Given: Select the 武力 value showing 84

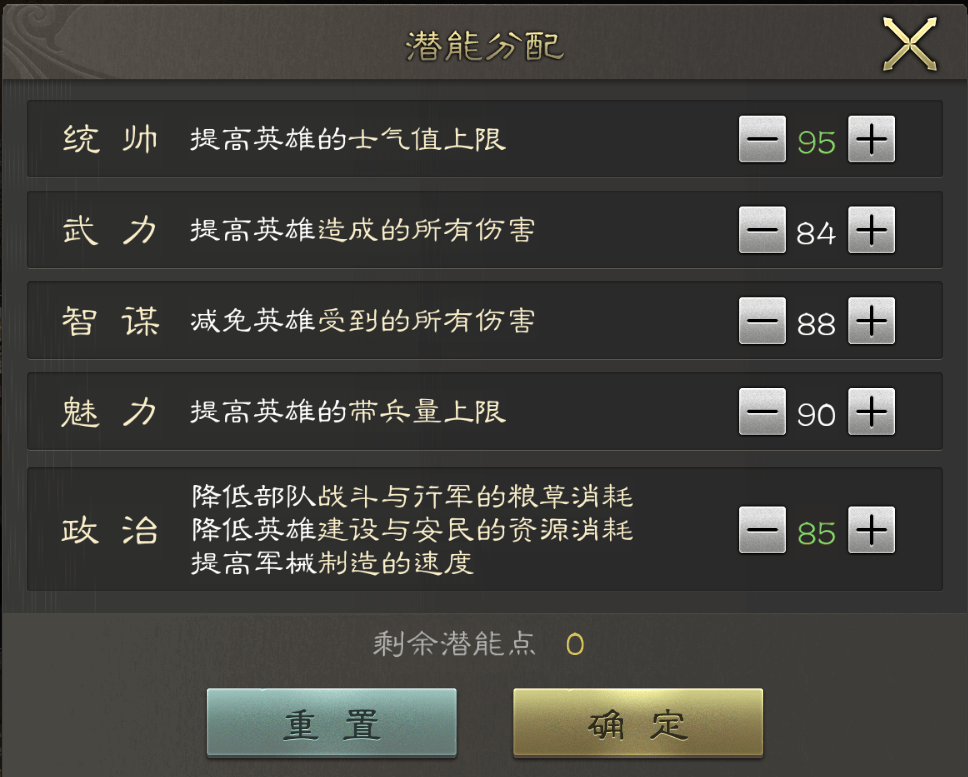Looking at the screenshot, I should pos(817,230).
